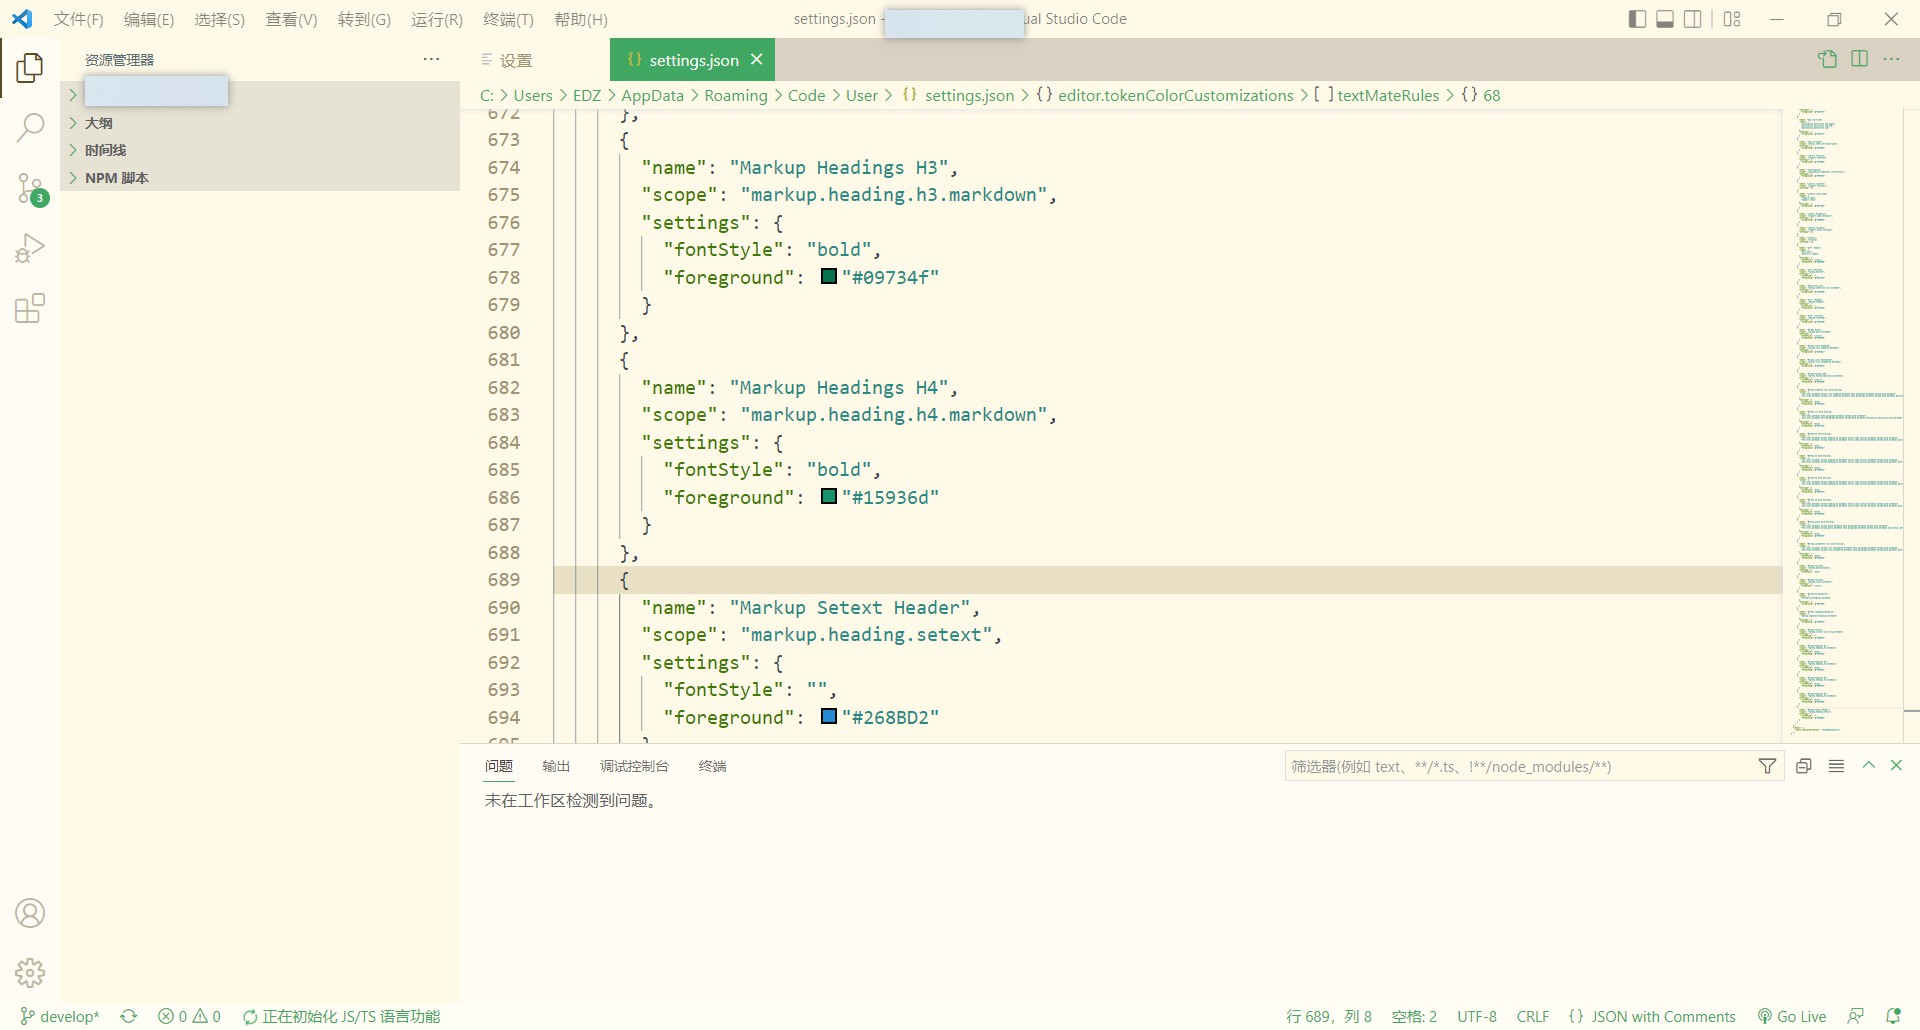The height and width of the screenshot is (1030, 1920).
Task: Open 编辑(E) menu
Action: 149,19
